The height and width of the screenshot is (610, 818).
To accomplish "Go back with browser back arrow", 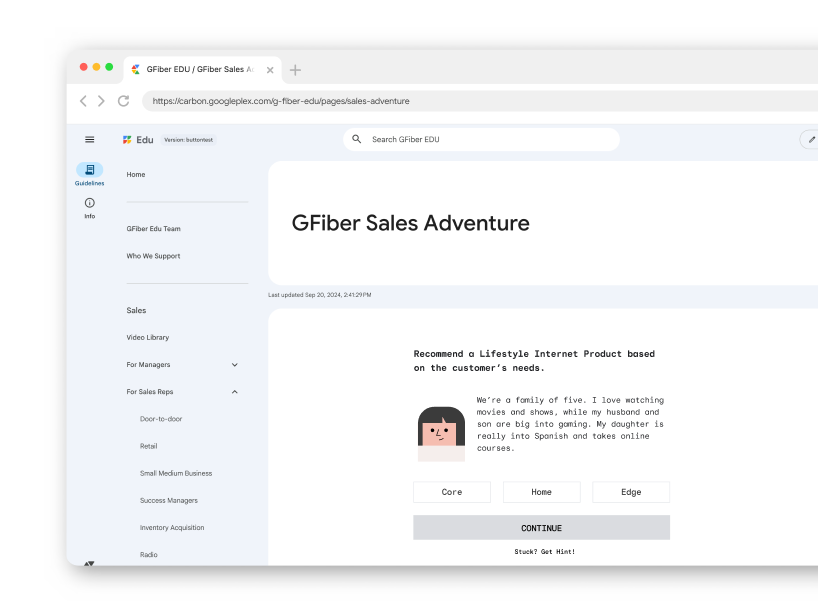I will (83, 101).
